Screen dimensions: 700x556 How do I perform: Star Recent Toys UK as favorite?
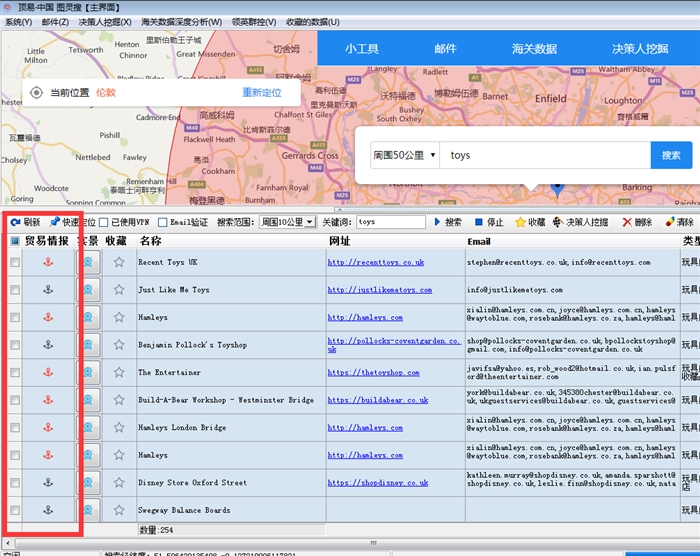119,262
